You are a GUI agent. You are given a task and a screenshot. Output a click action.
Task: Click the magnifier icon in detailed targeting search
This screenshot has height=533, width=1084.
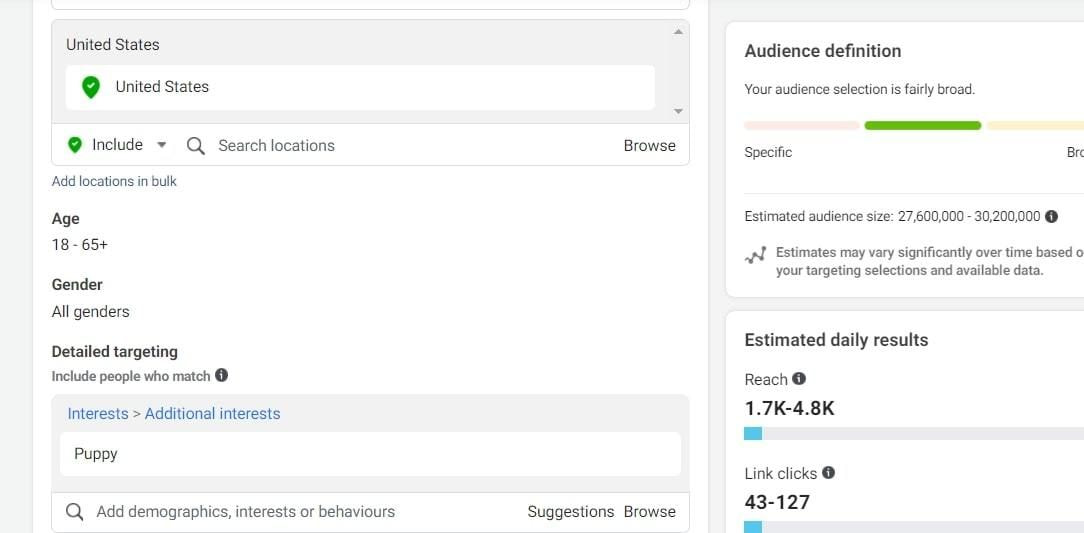click(x=75, y=512)
